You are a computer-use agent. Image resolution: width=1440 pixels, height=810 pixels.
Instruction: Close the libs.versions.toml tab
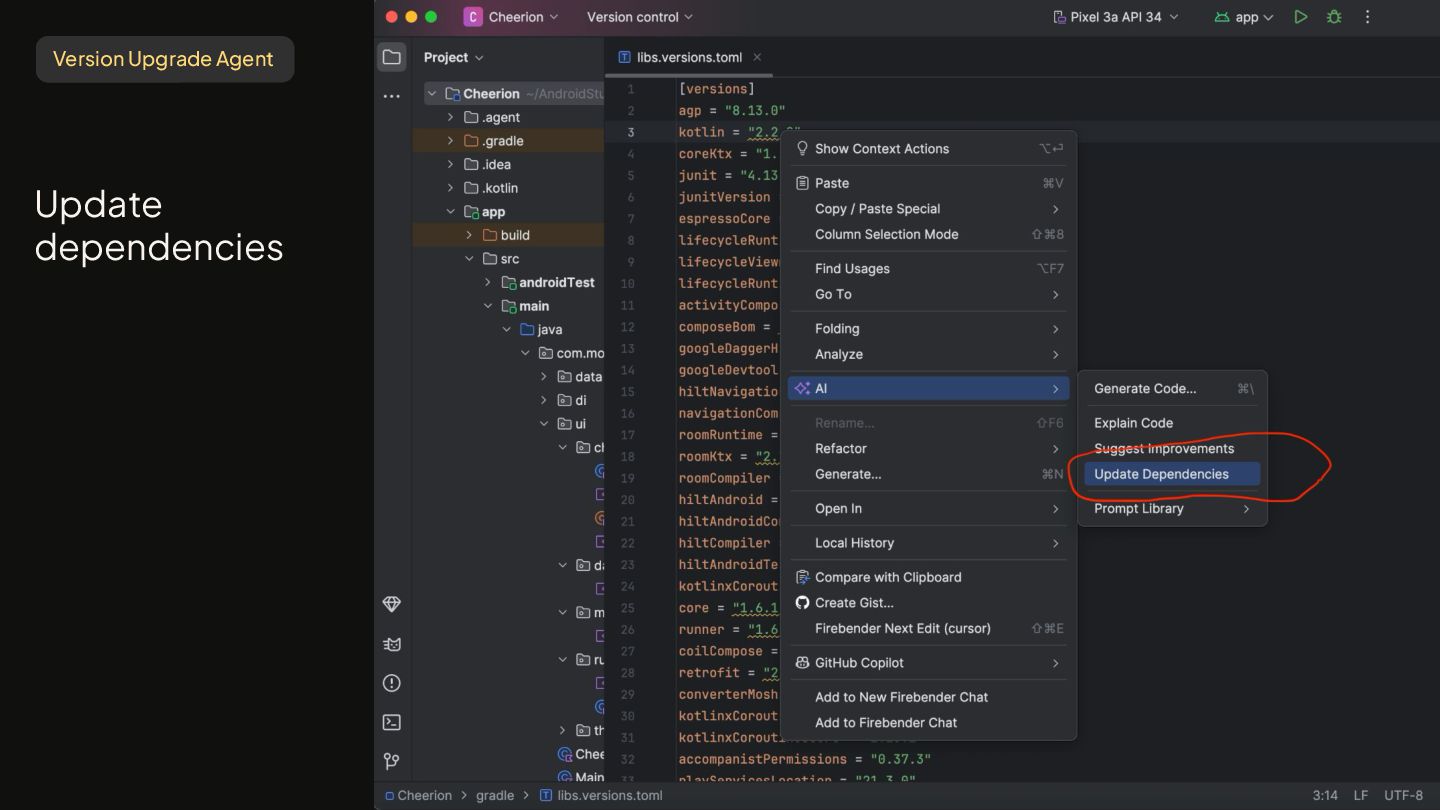(x=757, y=57)
